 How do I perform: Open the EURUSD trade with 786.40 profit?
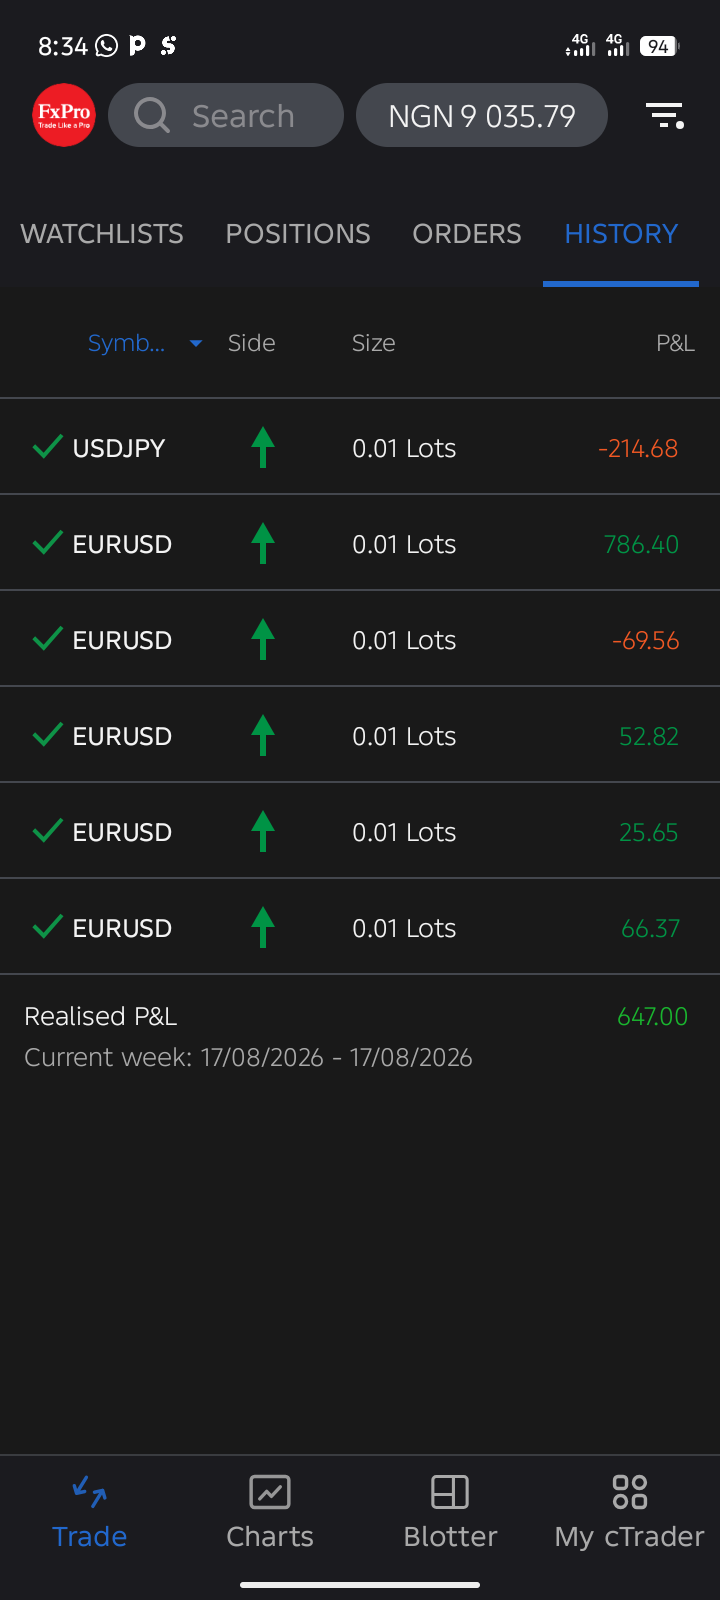click(x=360, y=543)
